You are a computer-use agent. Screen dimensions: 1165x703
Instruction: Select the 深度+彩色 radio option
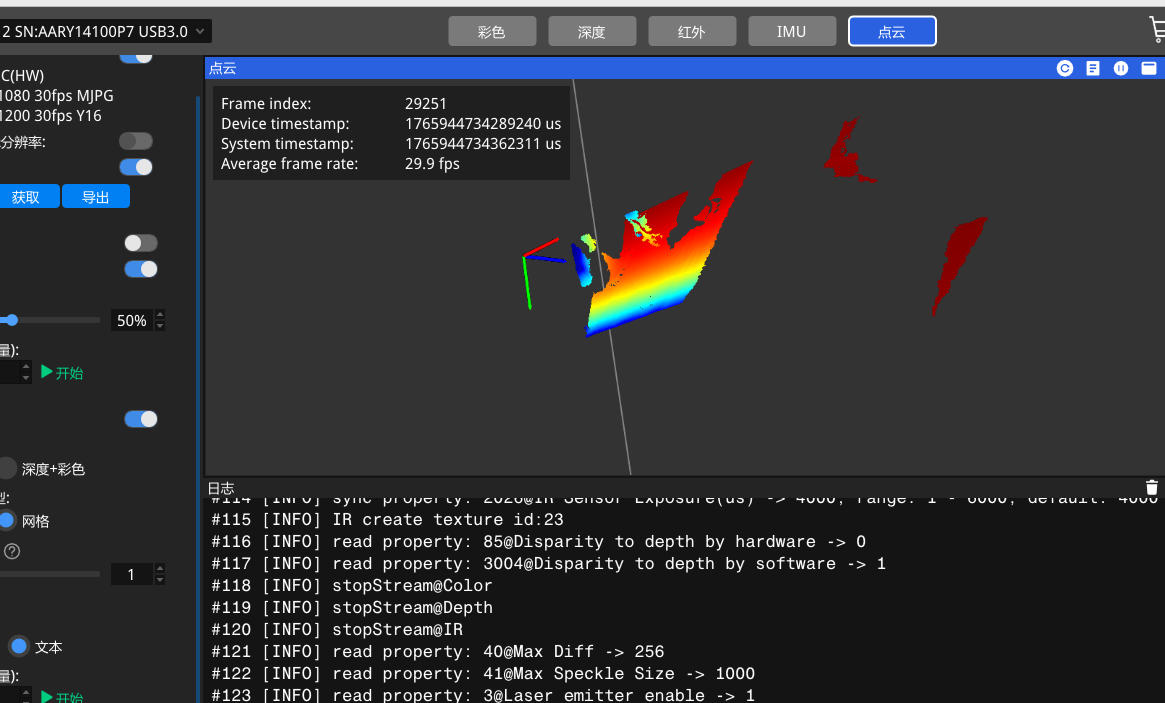point(7,468)
